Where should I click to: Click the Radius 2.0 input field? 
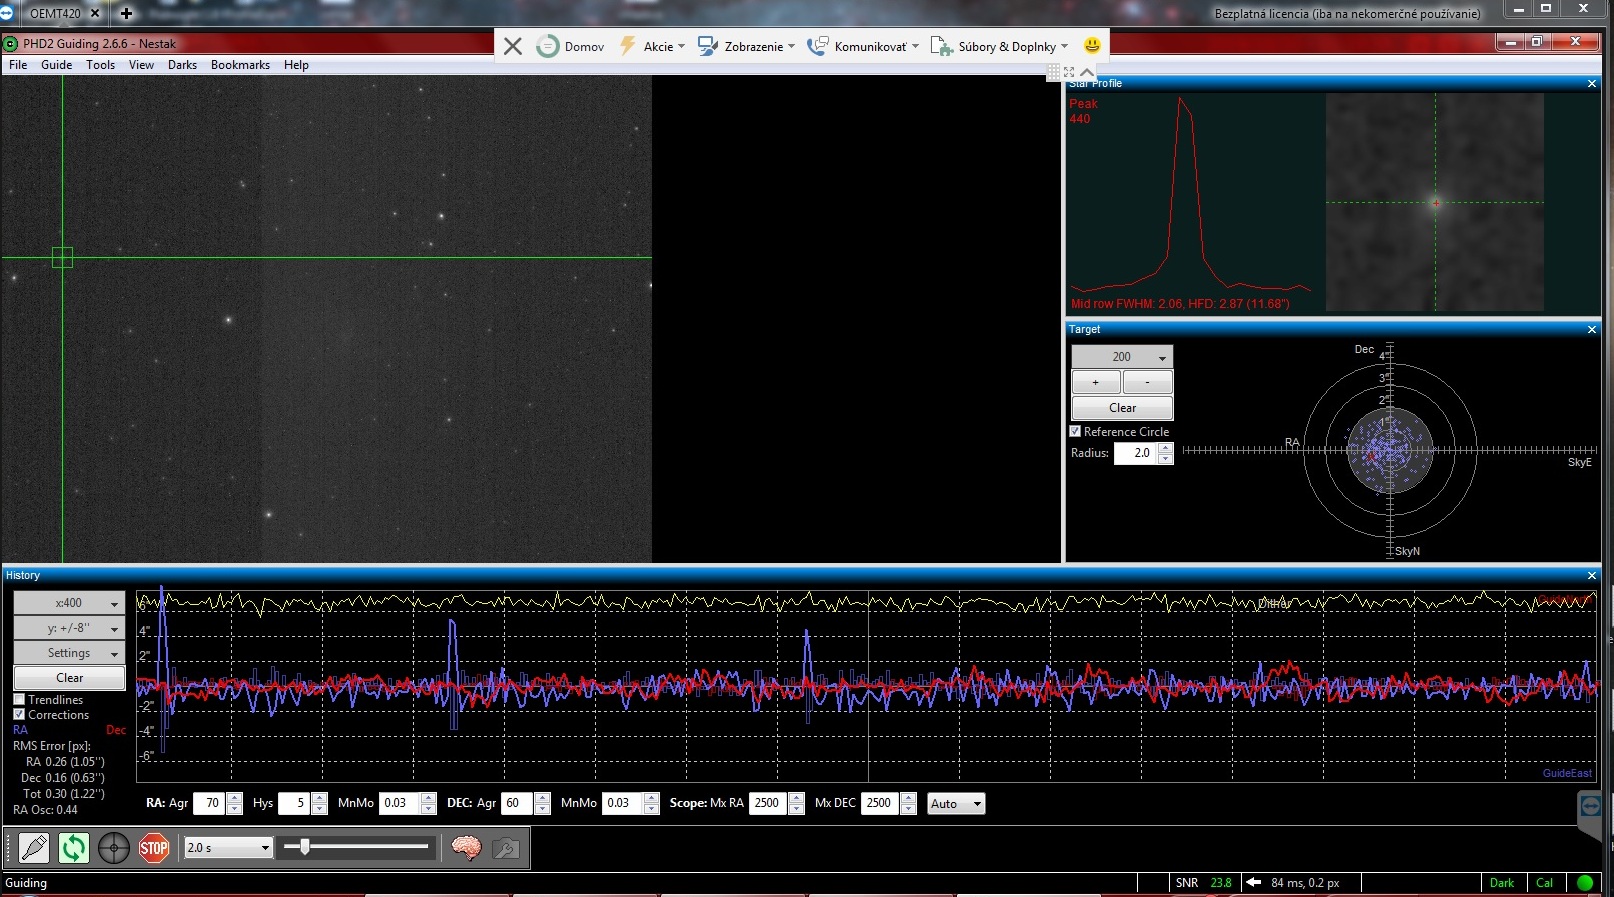coord(1135,453)
